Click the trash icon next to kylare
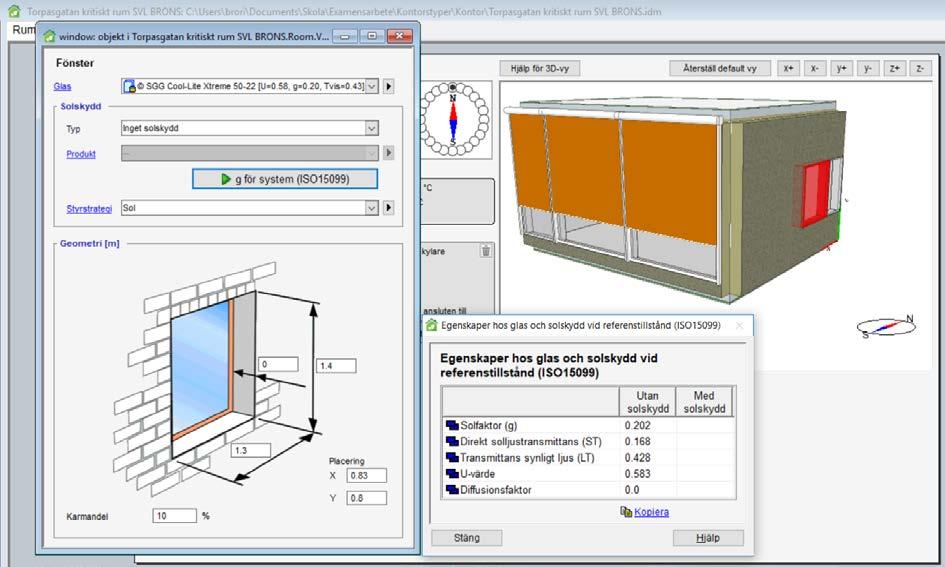Image resolution: width=945 pixels, height=567 pixels. tap(486, 251)
